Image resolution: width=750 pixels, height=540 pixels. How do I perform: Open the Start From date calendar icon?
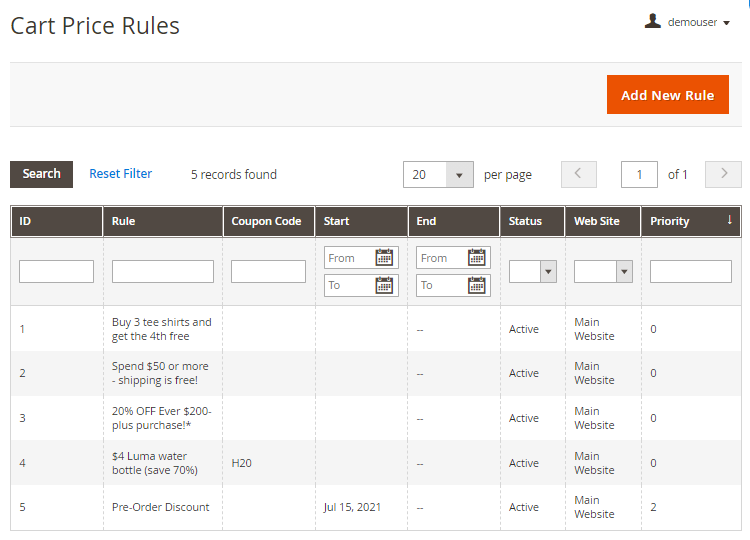[384, 258]
